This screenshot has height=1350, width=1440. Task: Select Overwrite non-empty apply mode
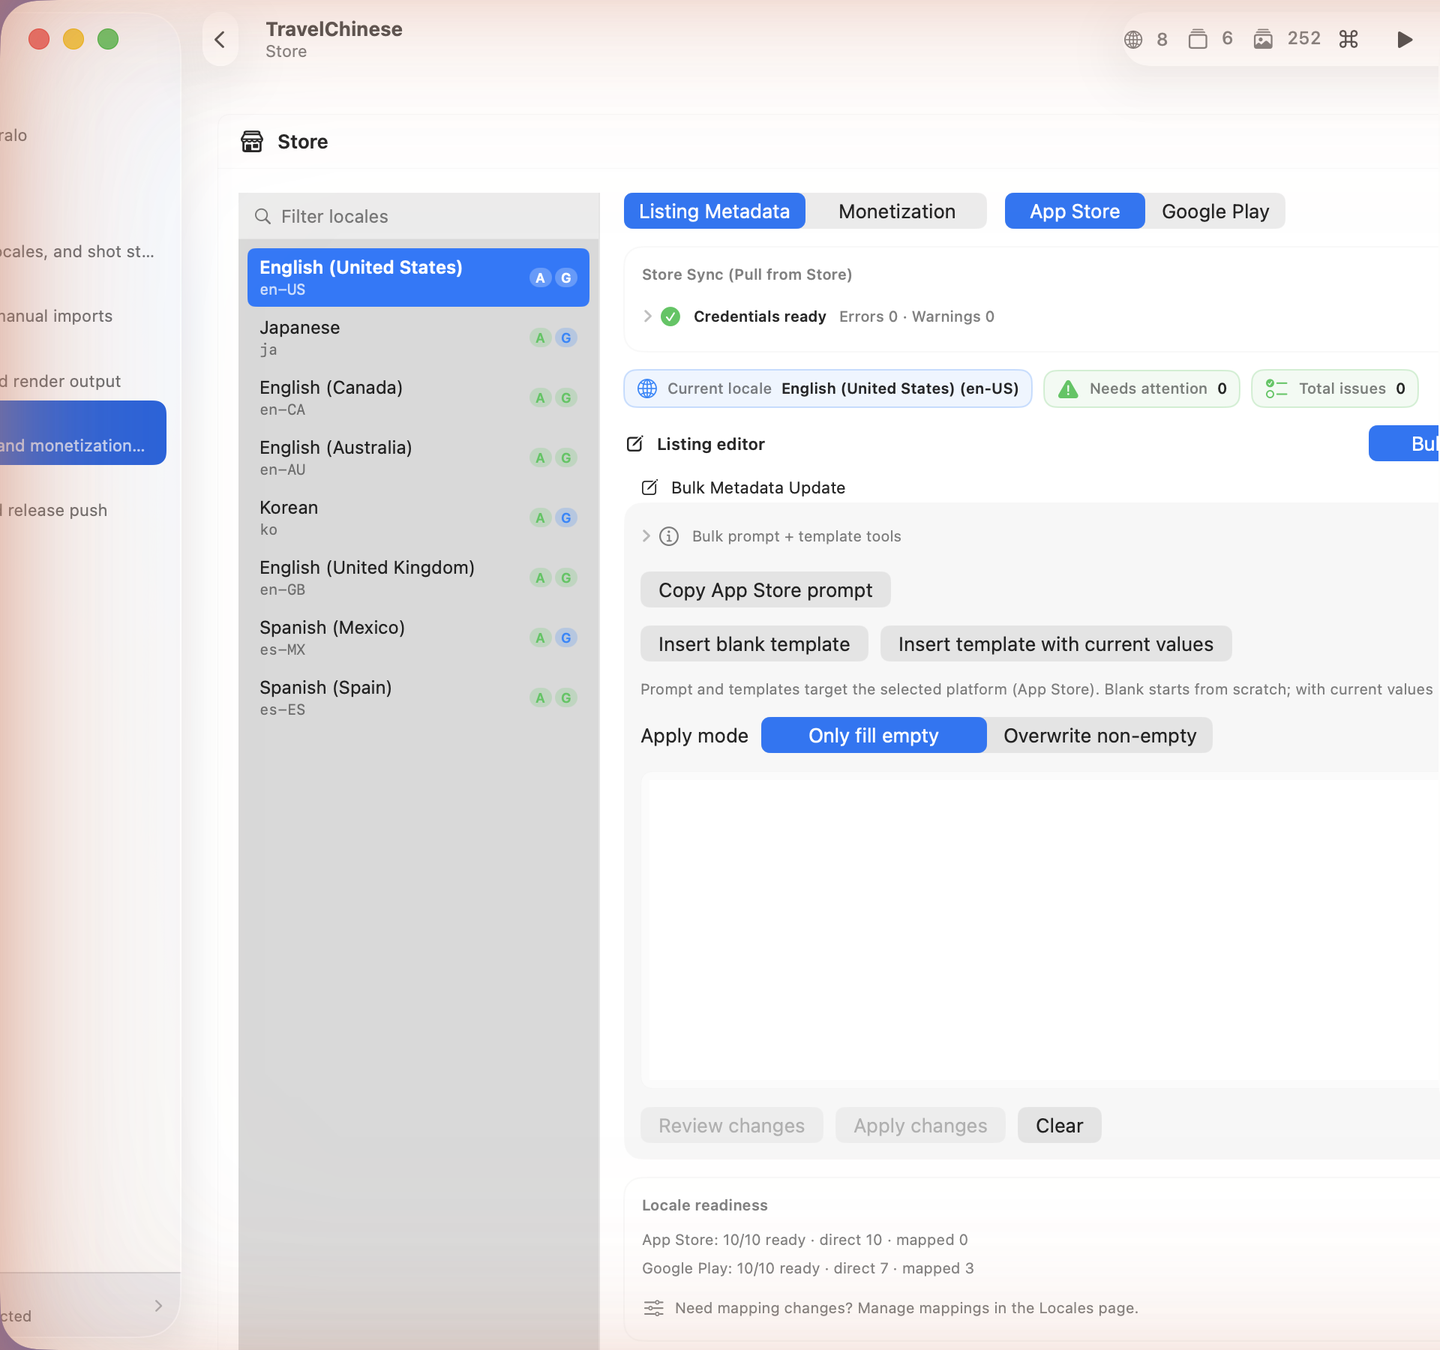1100,736
